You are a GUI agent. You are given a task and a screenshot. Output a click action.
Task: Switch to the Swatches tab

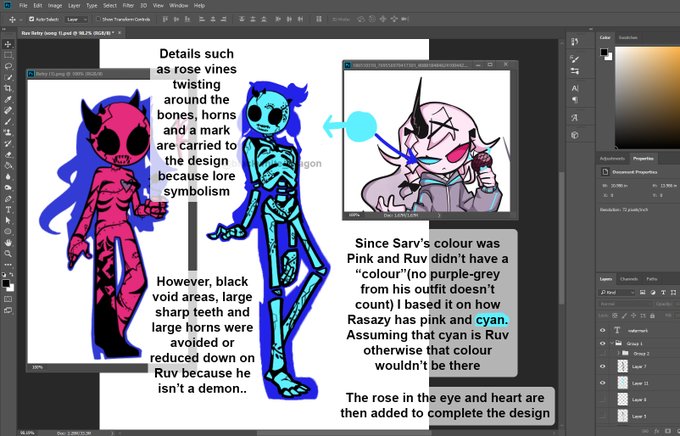pos(628,38)
